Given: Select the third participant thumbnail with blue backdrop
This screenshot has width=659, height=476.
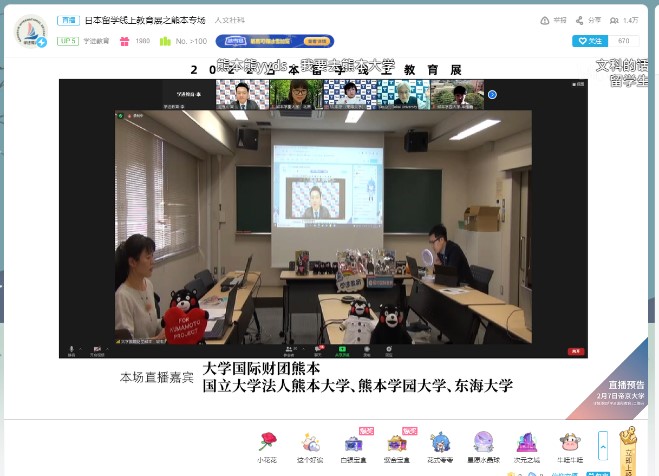Looking at the screenshot, I should tap(350, 95).
